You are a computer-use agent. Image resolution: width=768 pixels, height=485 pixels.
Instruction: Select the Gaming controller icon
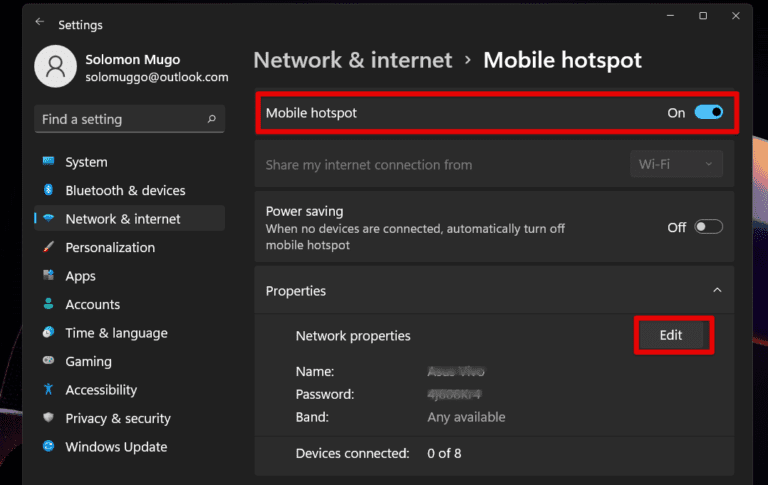pyautogui.click(x=48, y=361)
